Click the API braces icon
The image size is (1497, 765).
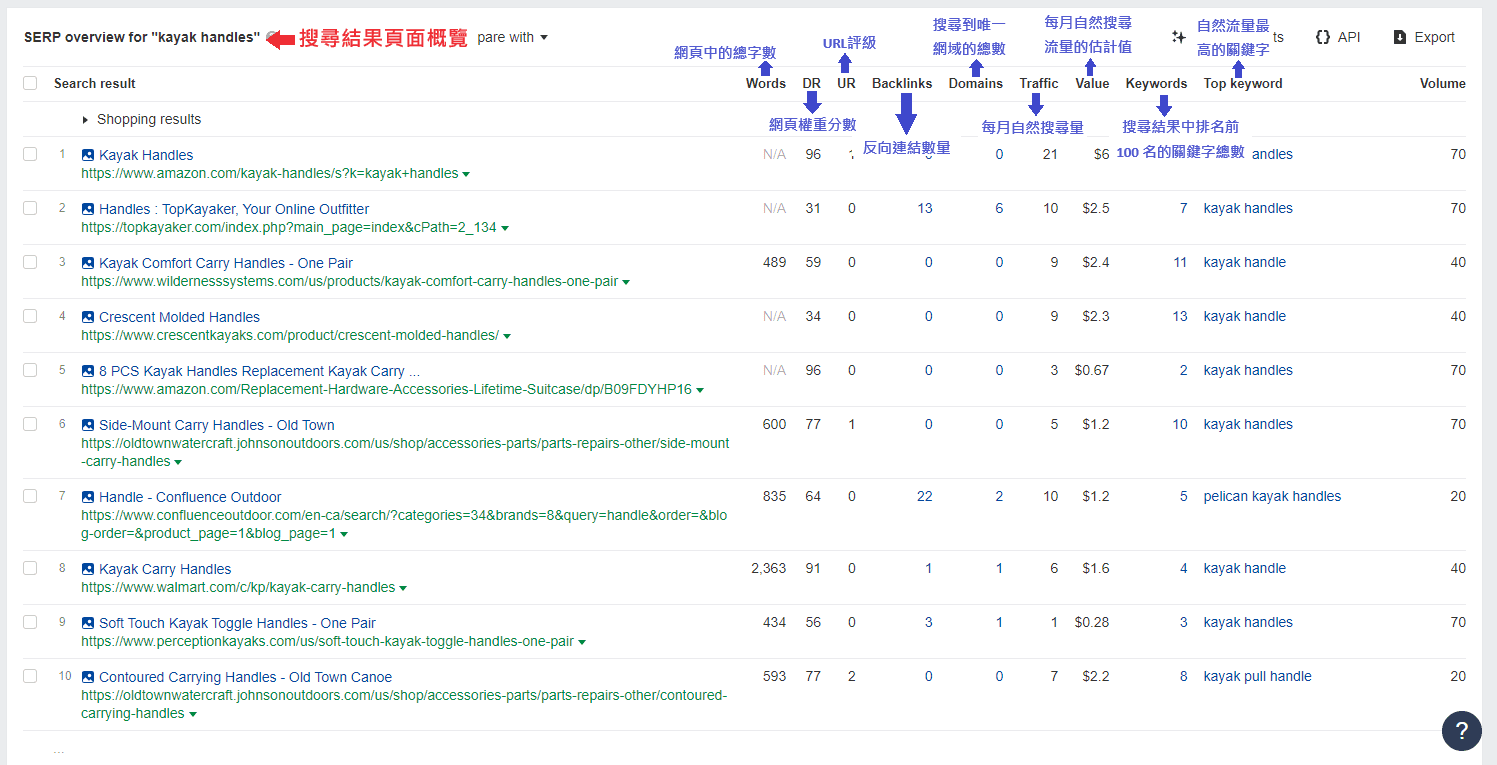click(1323, 37)
